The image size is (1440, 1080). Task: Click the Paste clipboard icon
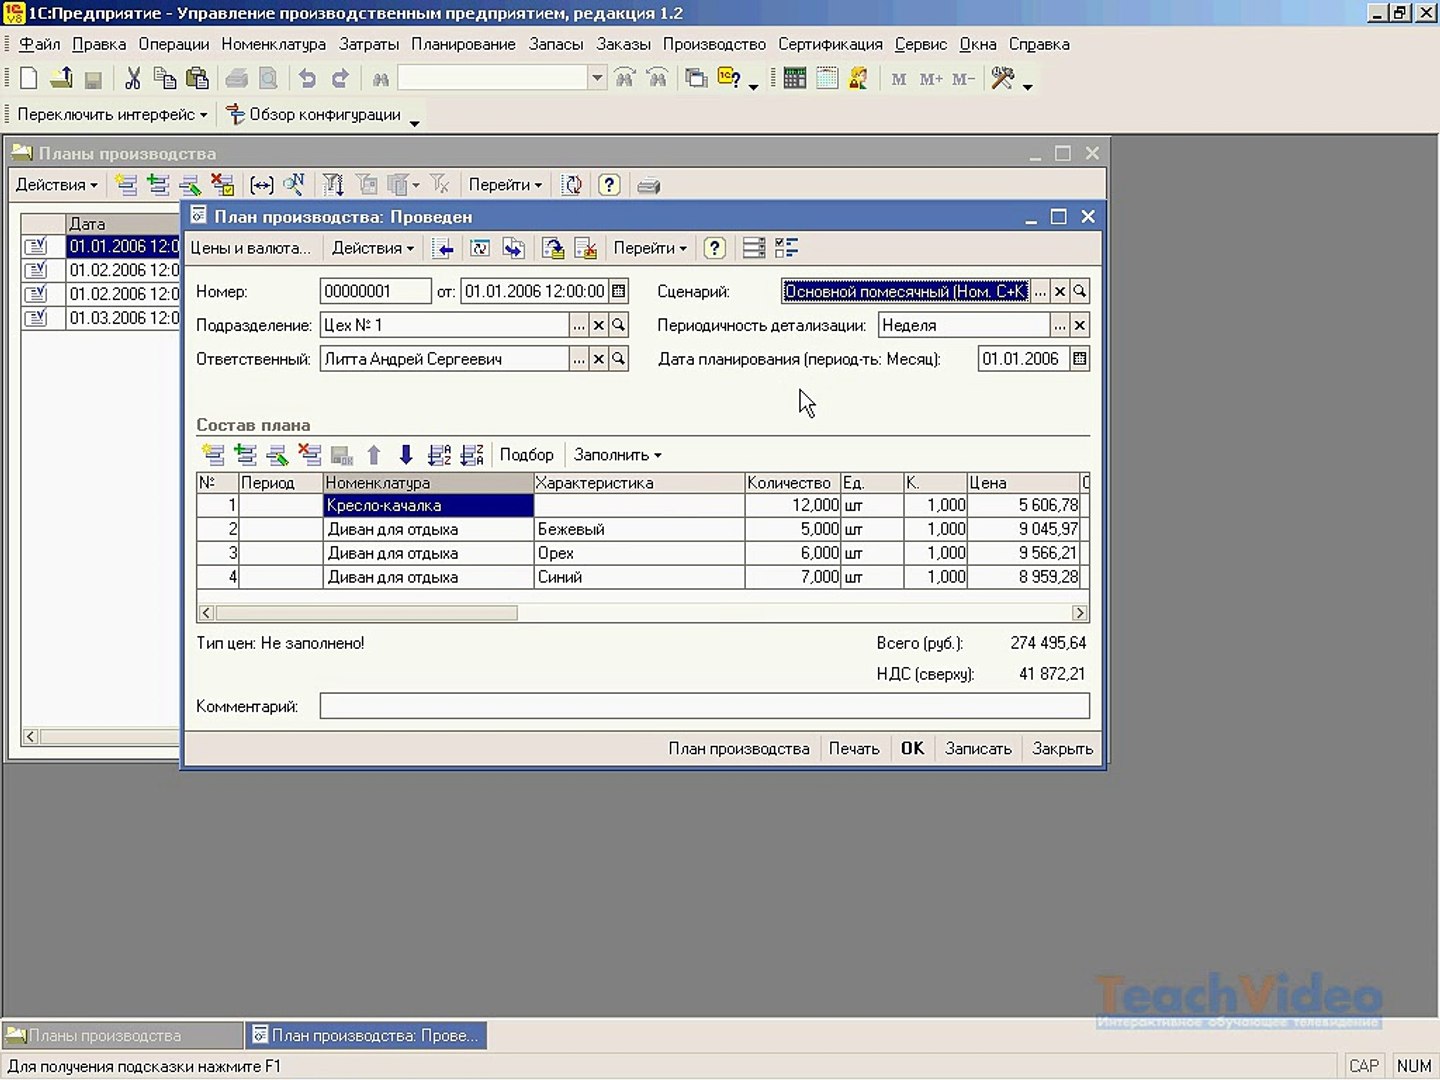pyautogui.click(x=197, y=78)
